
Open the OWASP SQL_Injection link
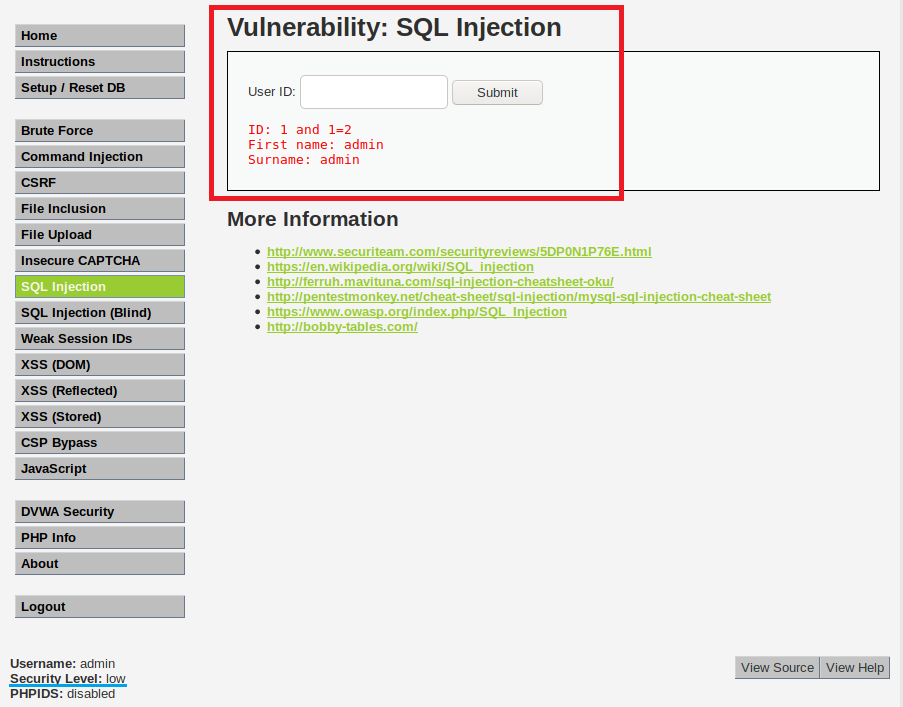[x=416, y=312]
